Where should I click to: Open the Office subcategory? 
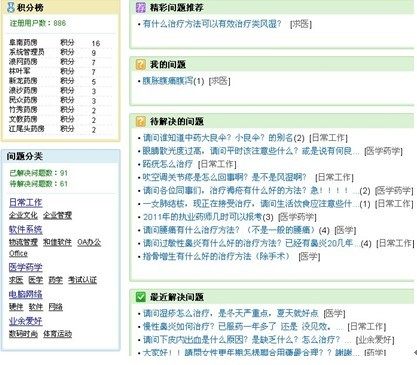click(18, 254)
